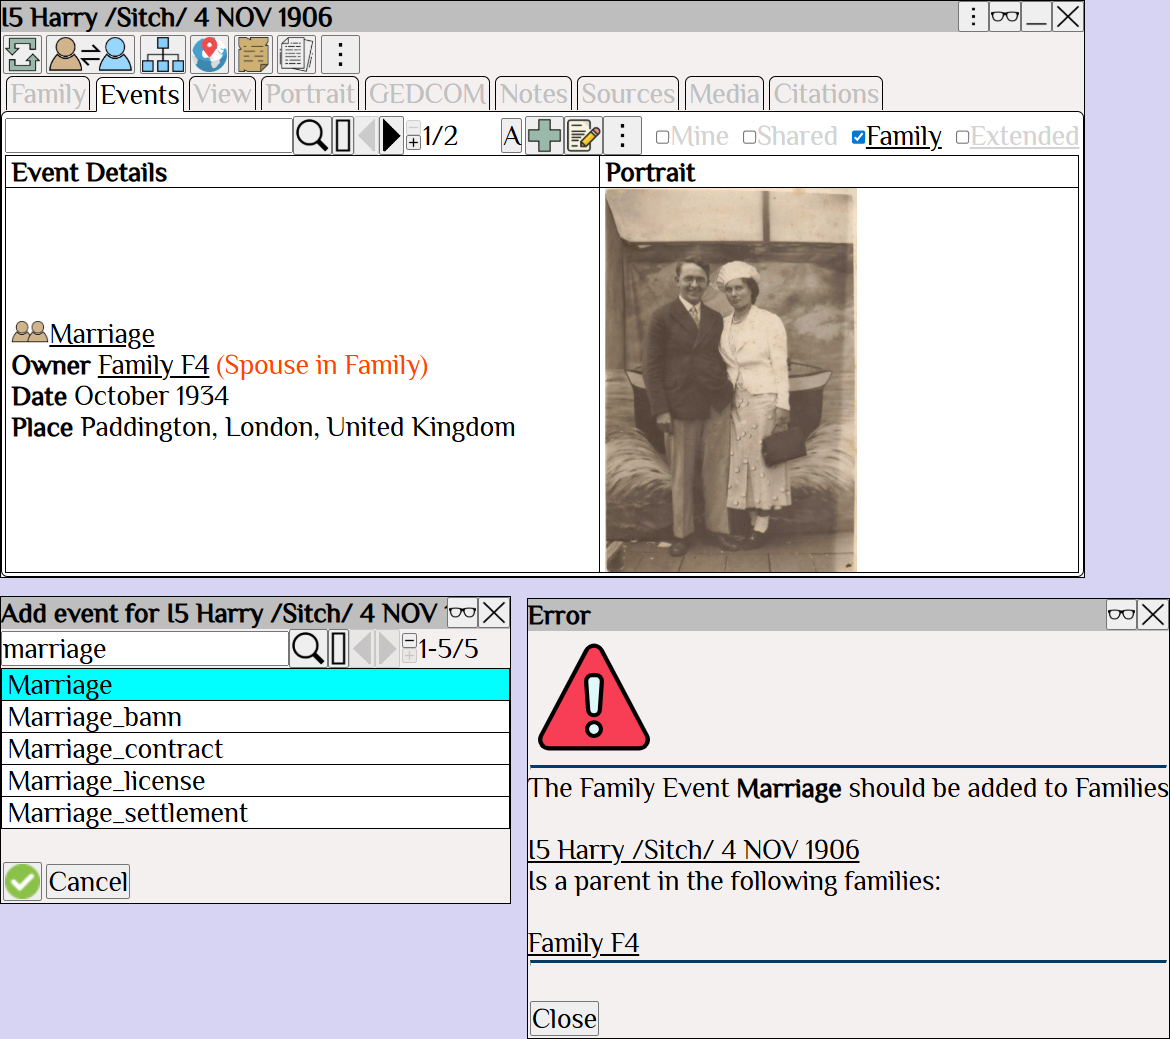Uncheck the Family filter checkbox

coord(858,137)
